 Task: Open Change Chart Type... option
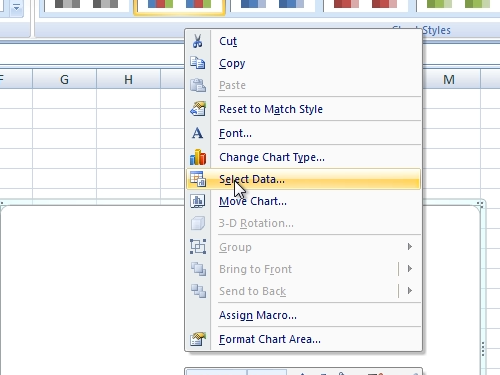[303, 157]
